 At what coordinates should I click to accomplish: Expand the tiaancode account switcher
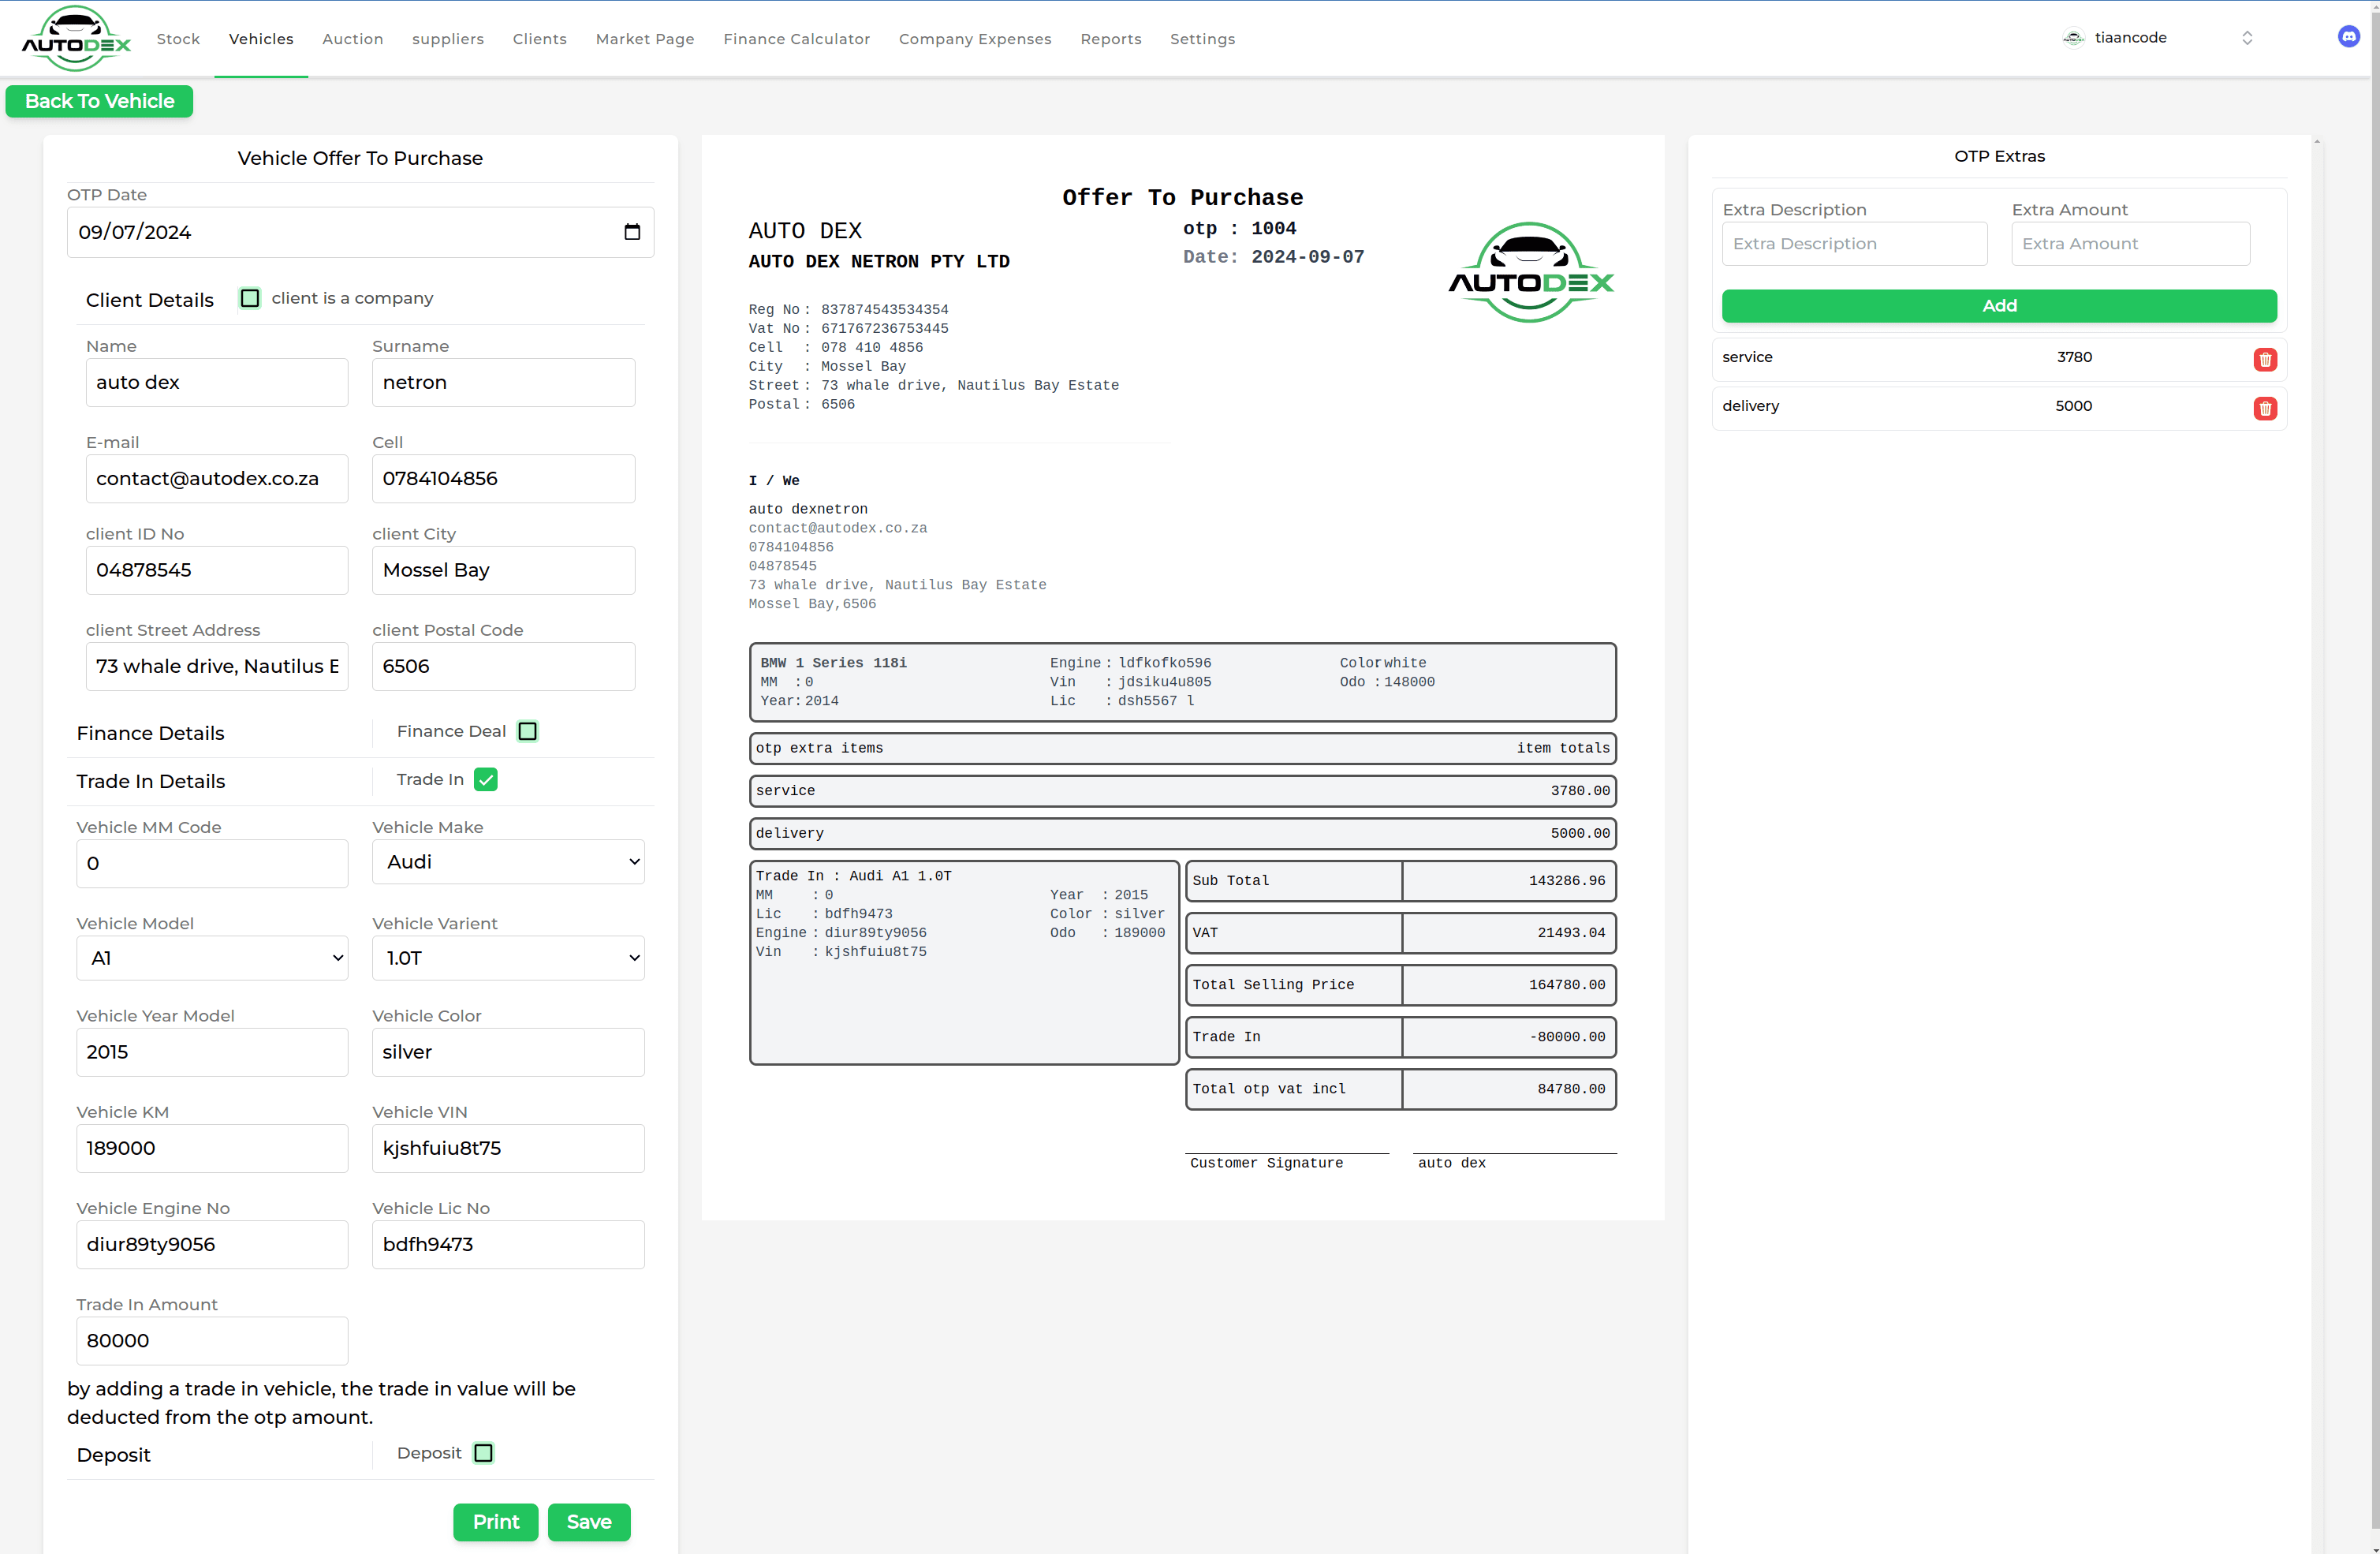tap(2247, 38)
